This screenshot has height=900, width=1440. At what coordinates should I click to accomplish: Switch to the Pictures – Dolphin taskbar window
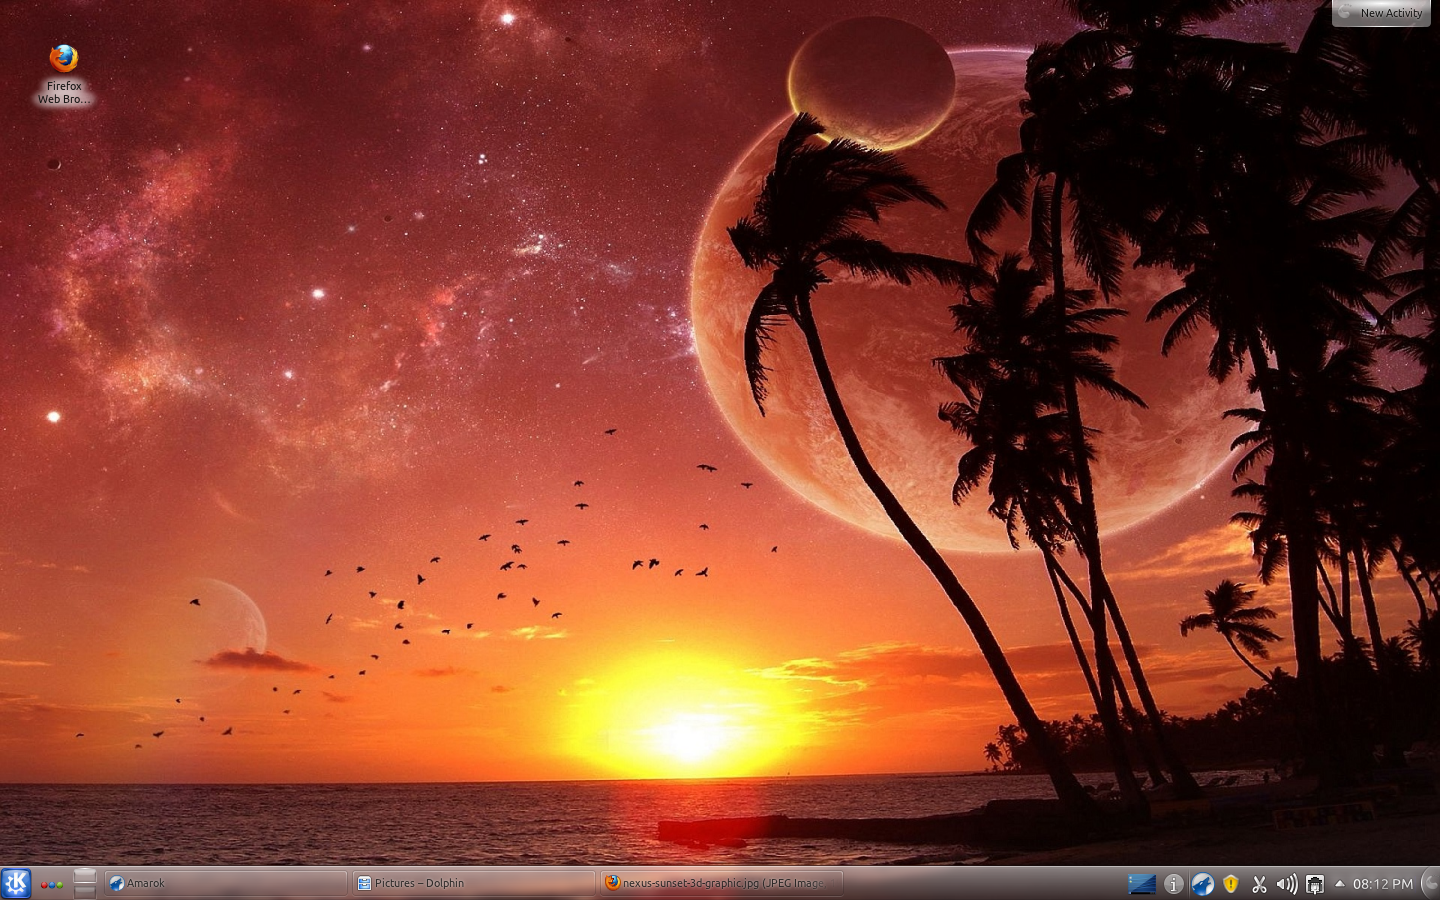click(474, 883)
